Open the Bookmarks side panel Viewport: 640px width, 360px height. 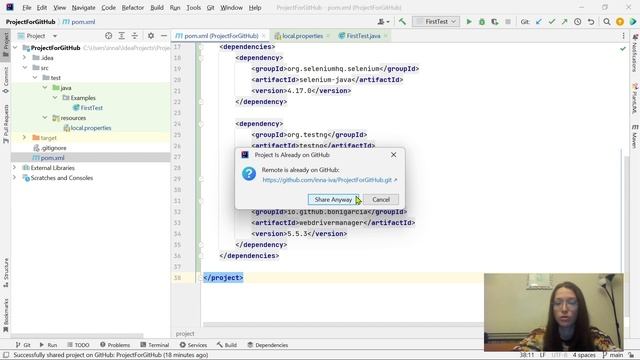6,316
